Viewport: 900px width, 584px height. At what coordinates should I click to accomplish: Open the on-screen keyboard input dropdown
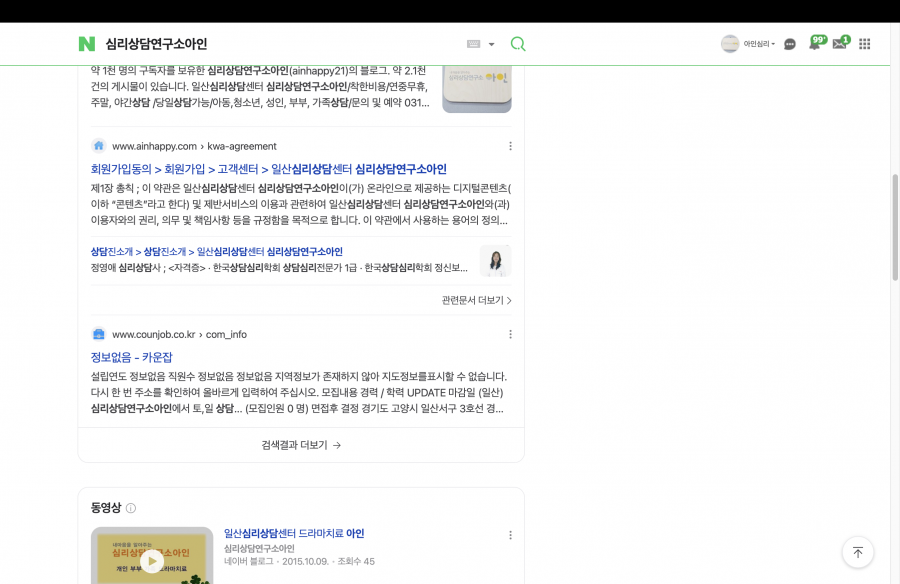point(481,44)
